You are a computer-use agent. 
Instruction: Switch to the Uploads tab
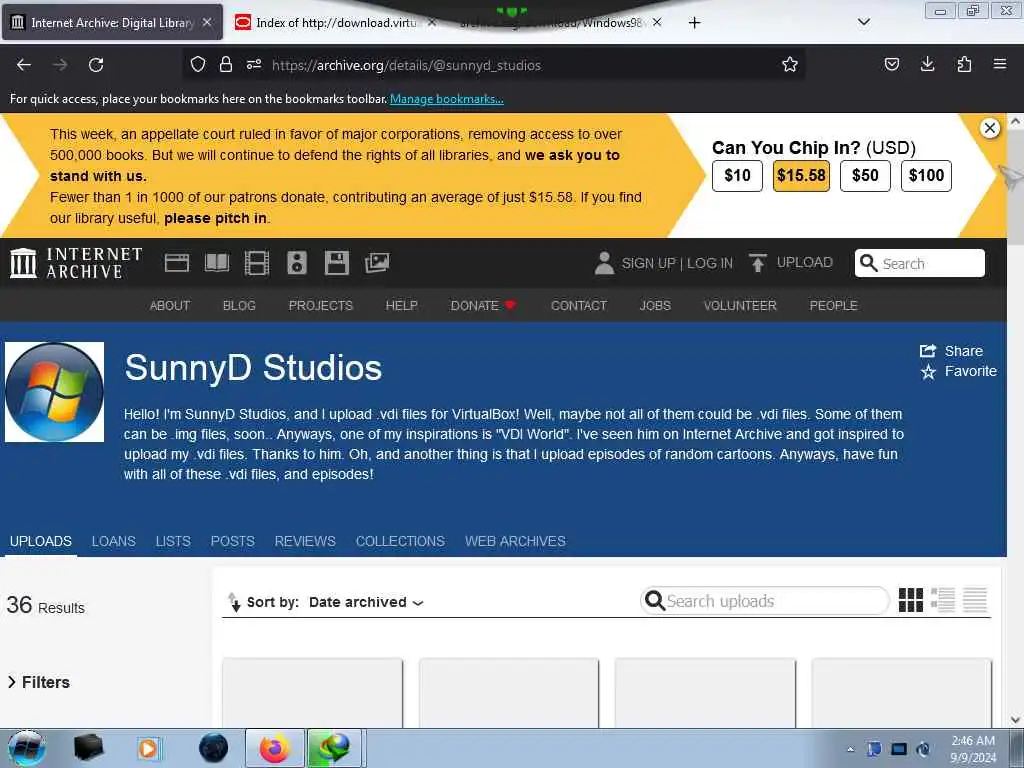[40, 541]
